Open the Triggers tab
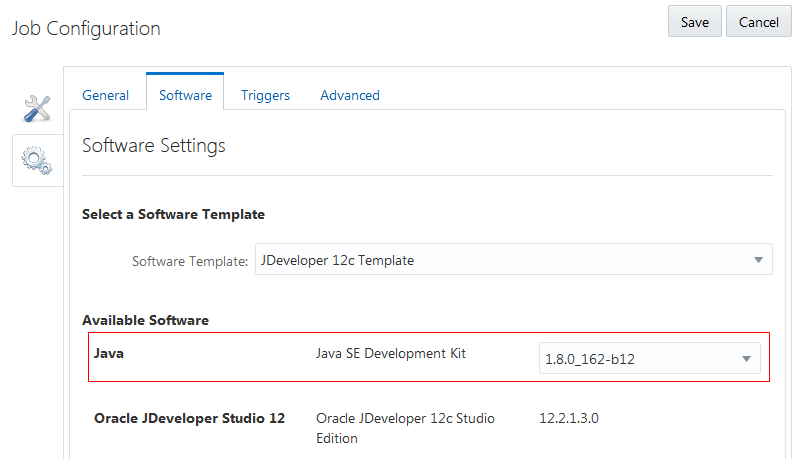 265,95
